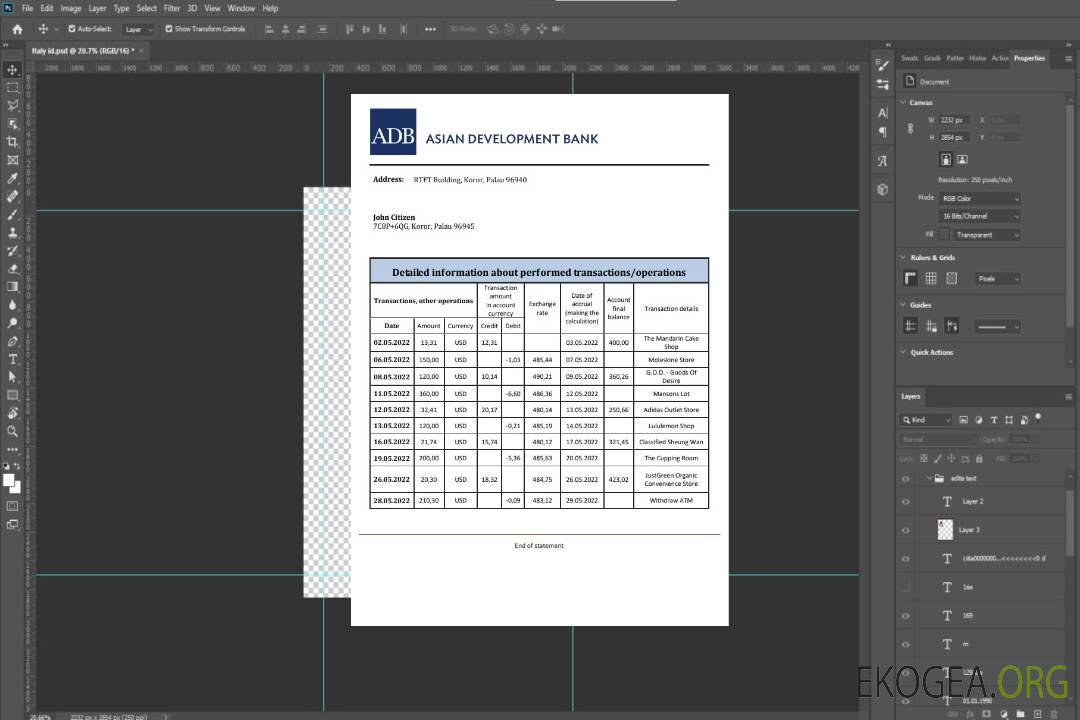
Task: Open the Filter menu
Action: click(172, 8)
